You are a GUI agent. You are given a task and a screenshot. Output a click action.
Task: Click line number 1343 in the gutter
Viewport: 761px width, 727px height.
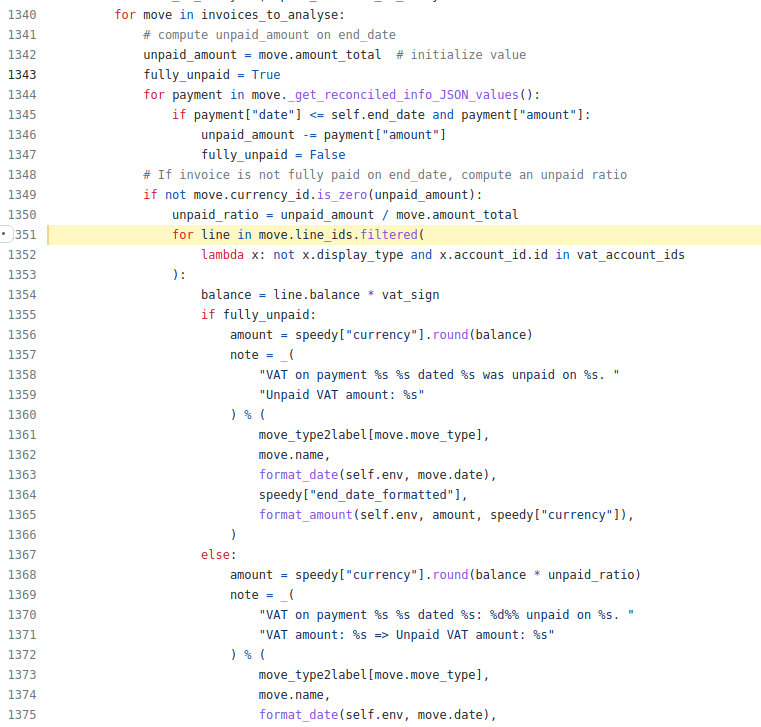point(22,75)
